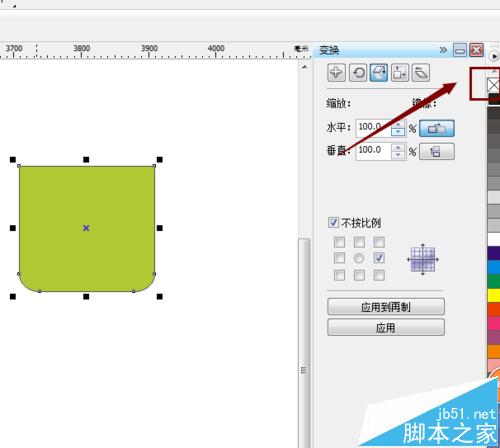
Task: Pick the magenta-purple color swatch
Action: tap(494, 337)
